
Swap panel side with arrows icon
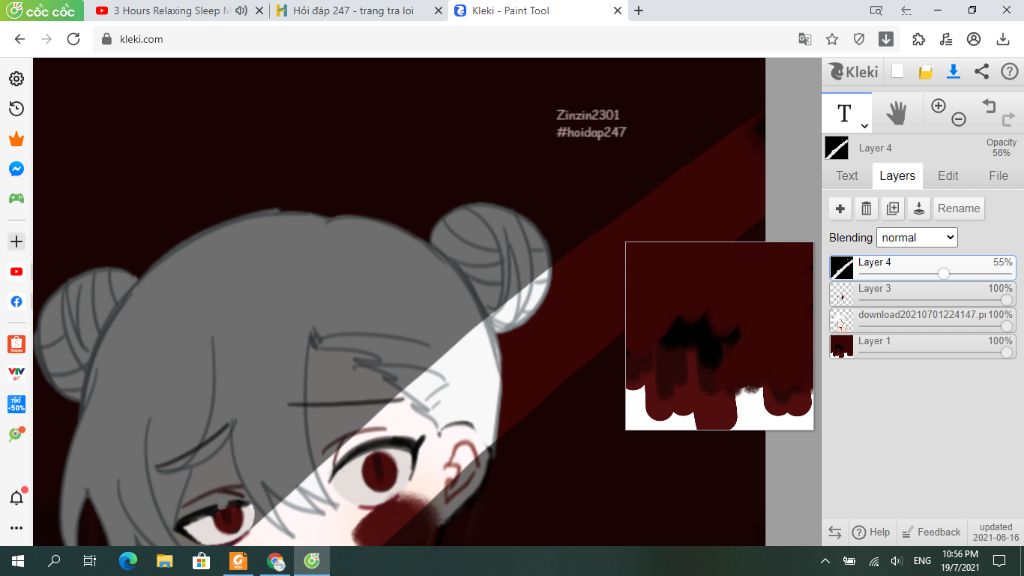tap(835, 532)
